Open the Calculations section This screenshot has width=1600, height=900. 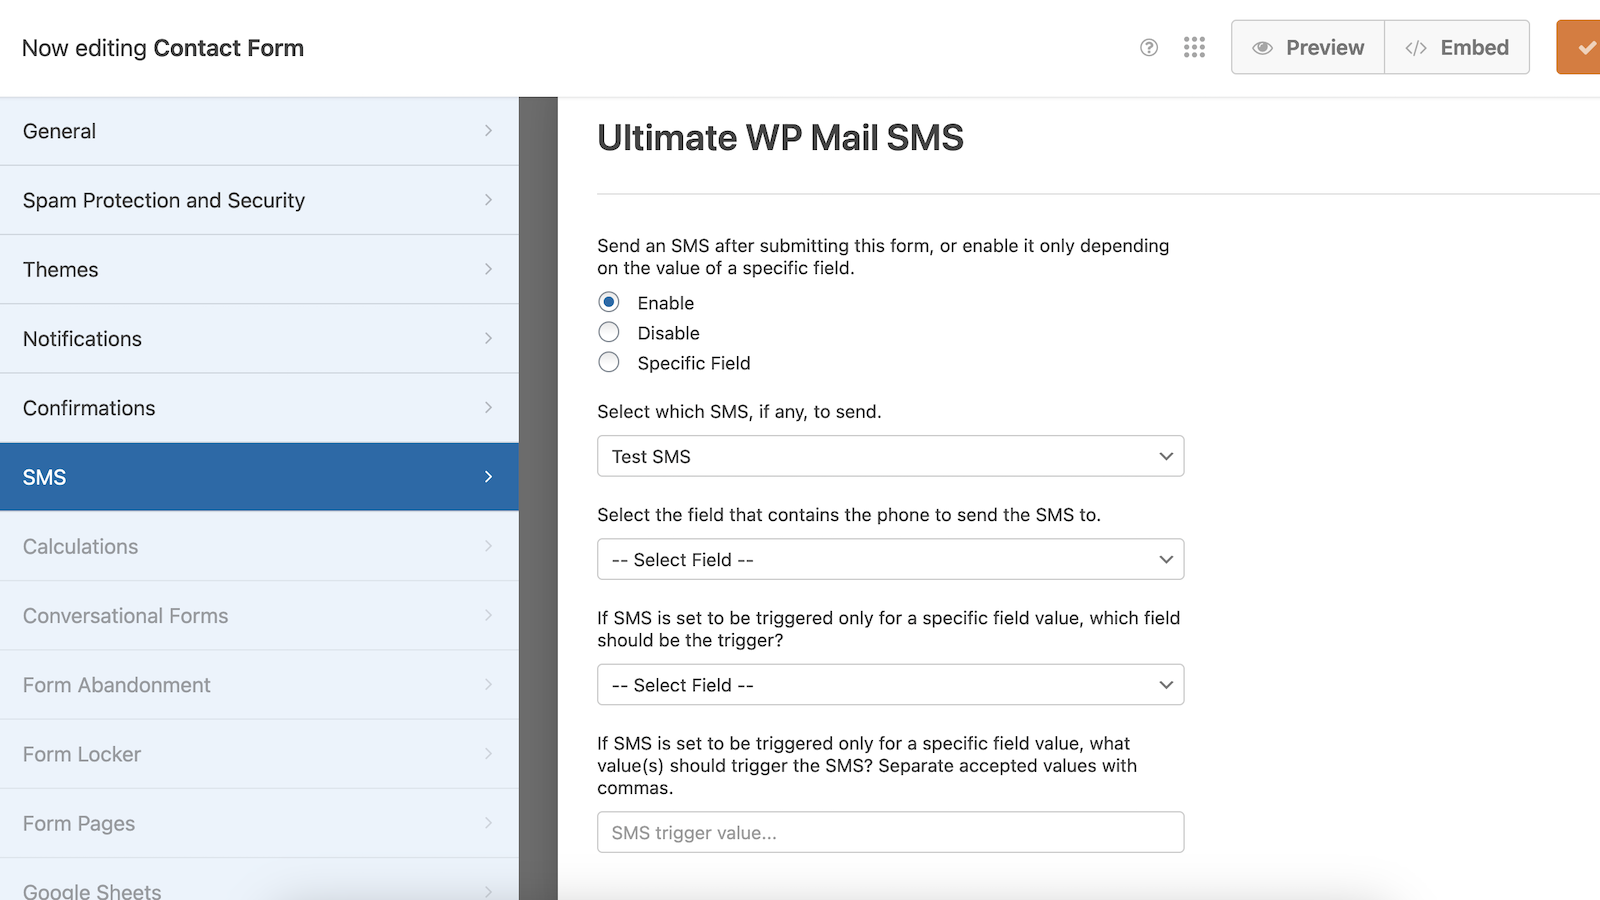(x=259, y=546)
